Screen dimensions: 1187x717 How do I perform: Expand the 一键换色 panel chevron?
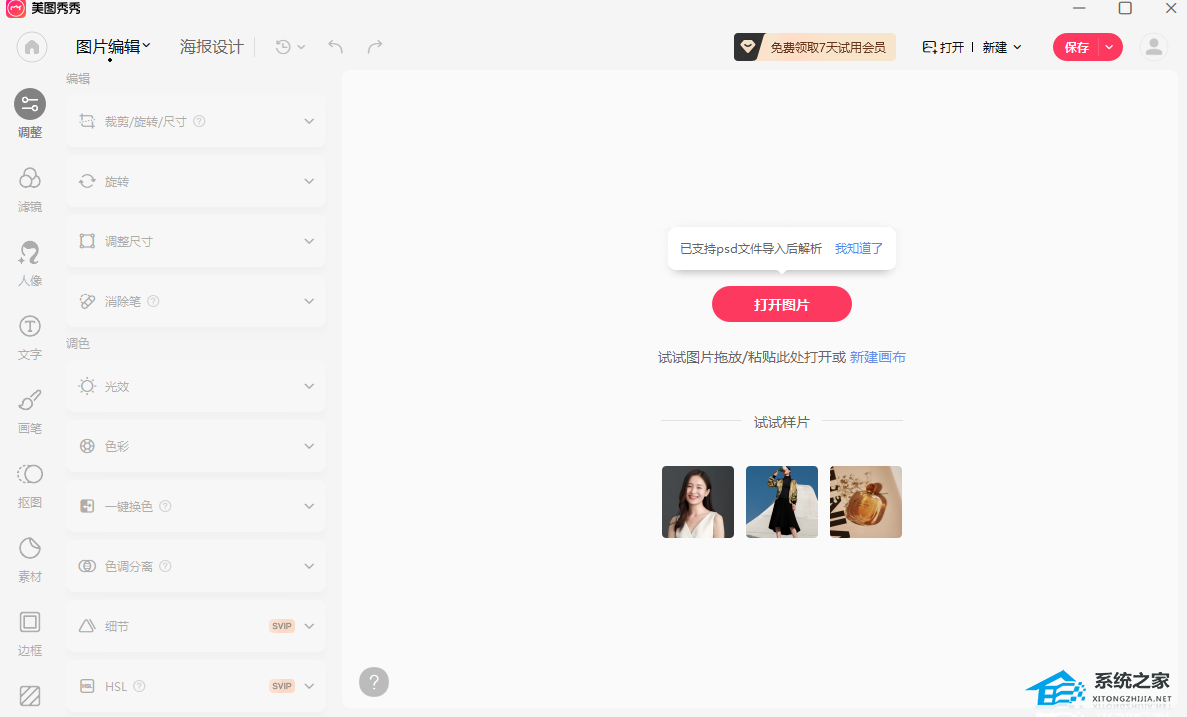(309, 506)
